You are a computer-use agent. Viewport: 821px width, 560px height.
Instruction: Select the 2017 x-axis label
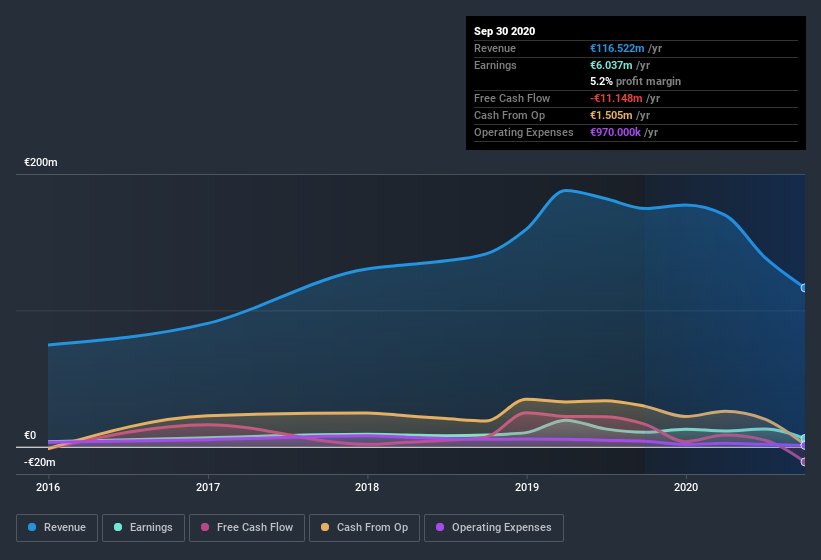pos(208,487)
